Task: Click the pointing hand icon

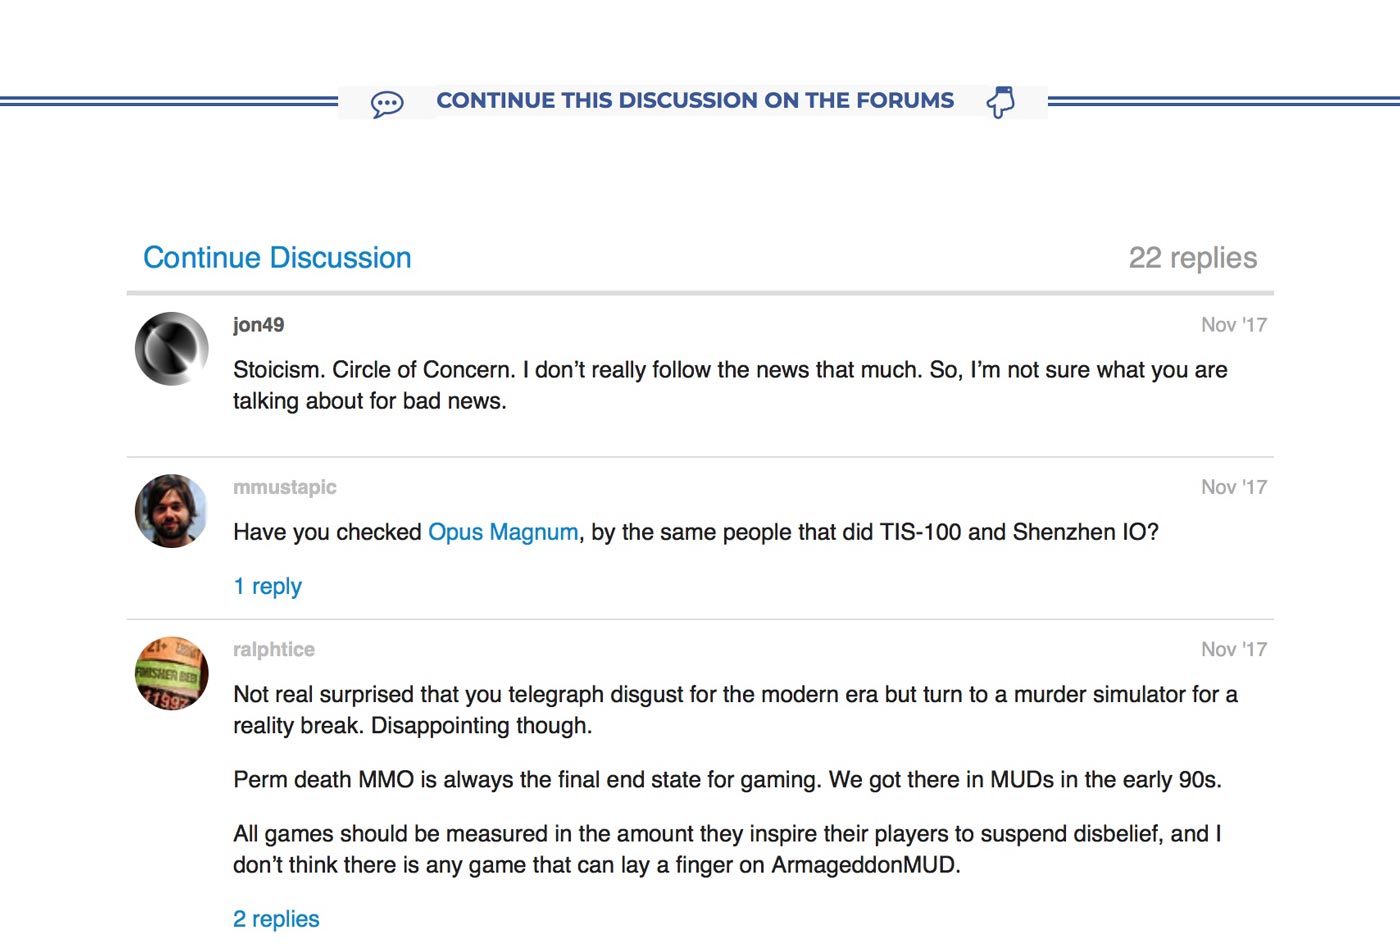Action: click(1001, 102)
